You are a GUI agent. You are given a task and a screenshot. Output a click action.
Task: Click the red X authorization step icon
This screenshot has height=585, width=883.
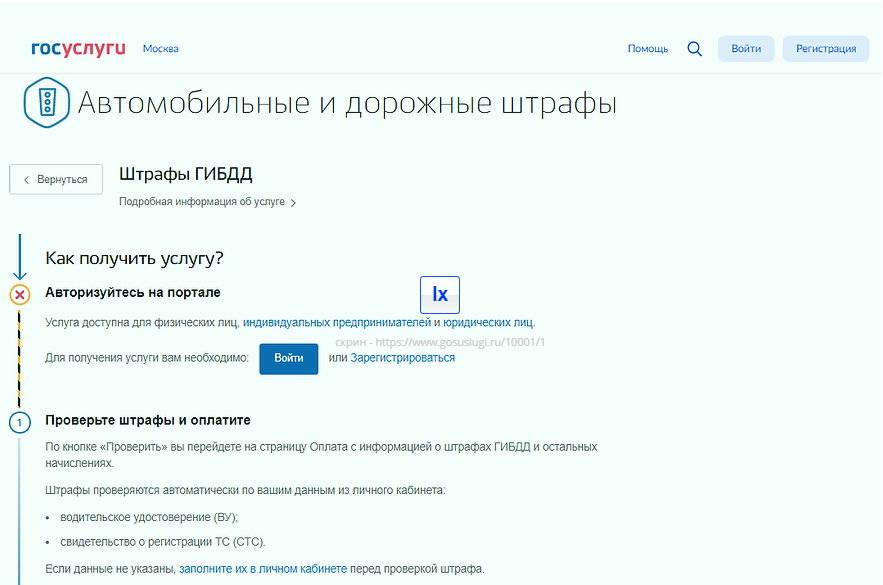click(19, 294)
